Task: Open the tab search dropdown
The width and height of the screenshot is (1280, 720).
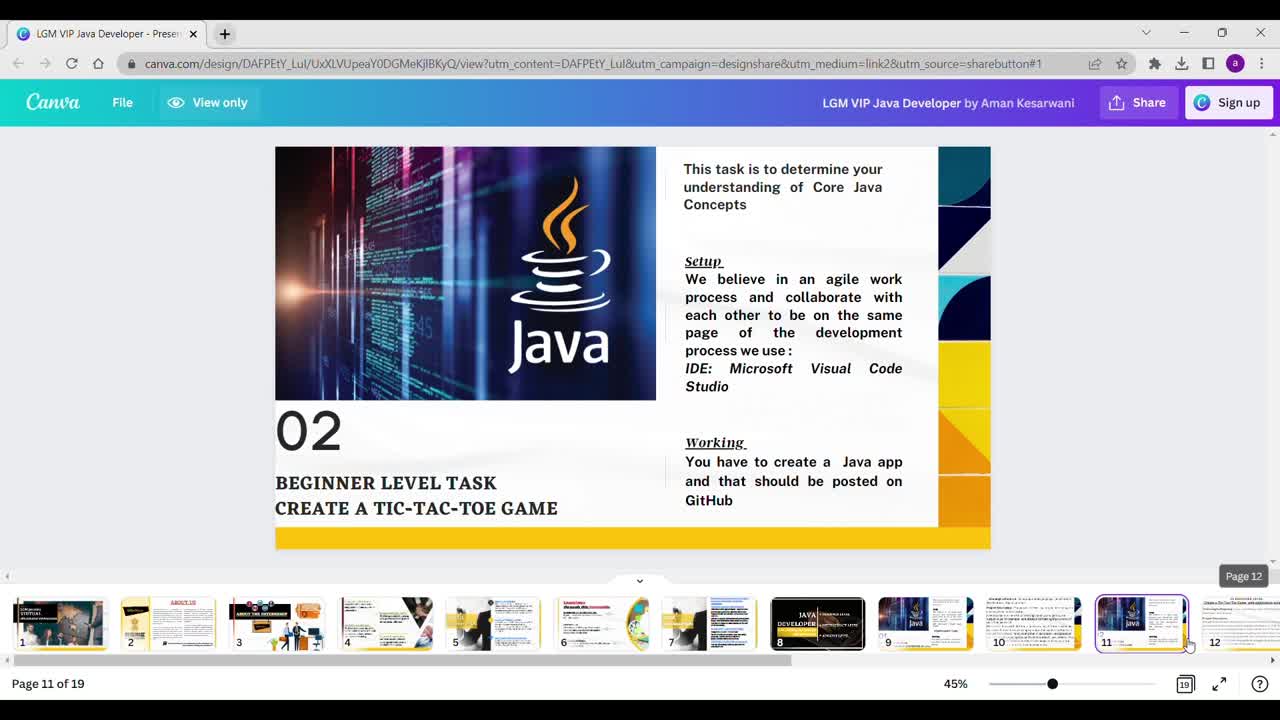Action: 1146,33
